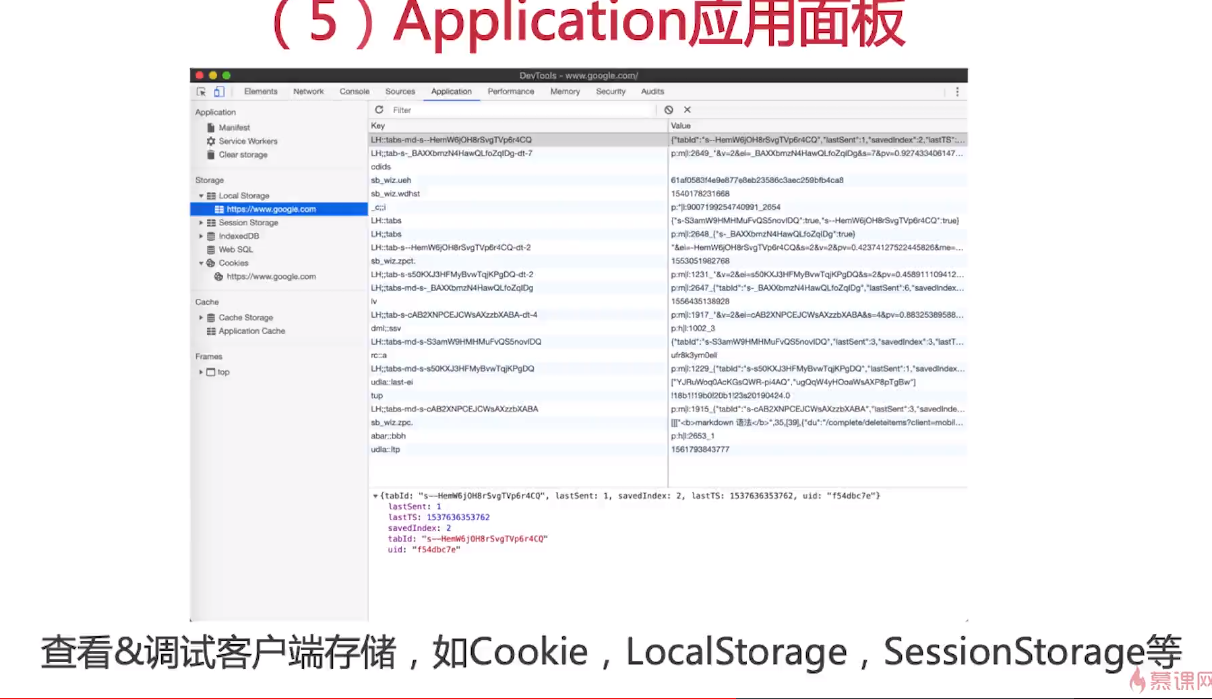The height and width of the screenshot is (699, 1212).
Task: Select the sb_wiz.zpc. key row
Action: pyautogui.click(x=667, y=422)
